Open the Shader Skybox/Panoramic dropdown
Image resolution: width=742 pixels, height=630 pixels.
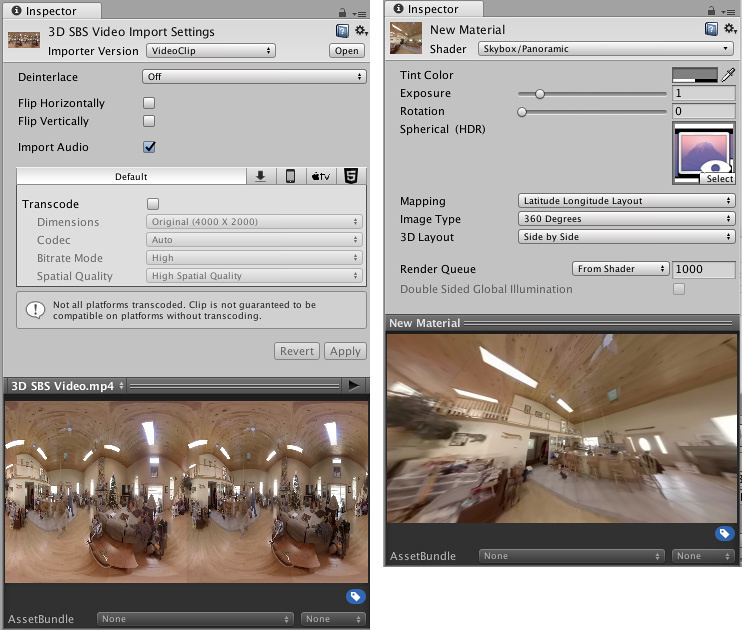(x=604, y=48)
